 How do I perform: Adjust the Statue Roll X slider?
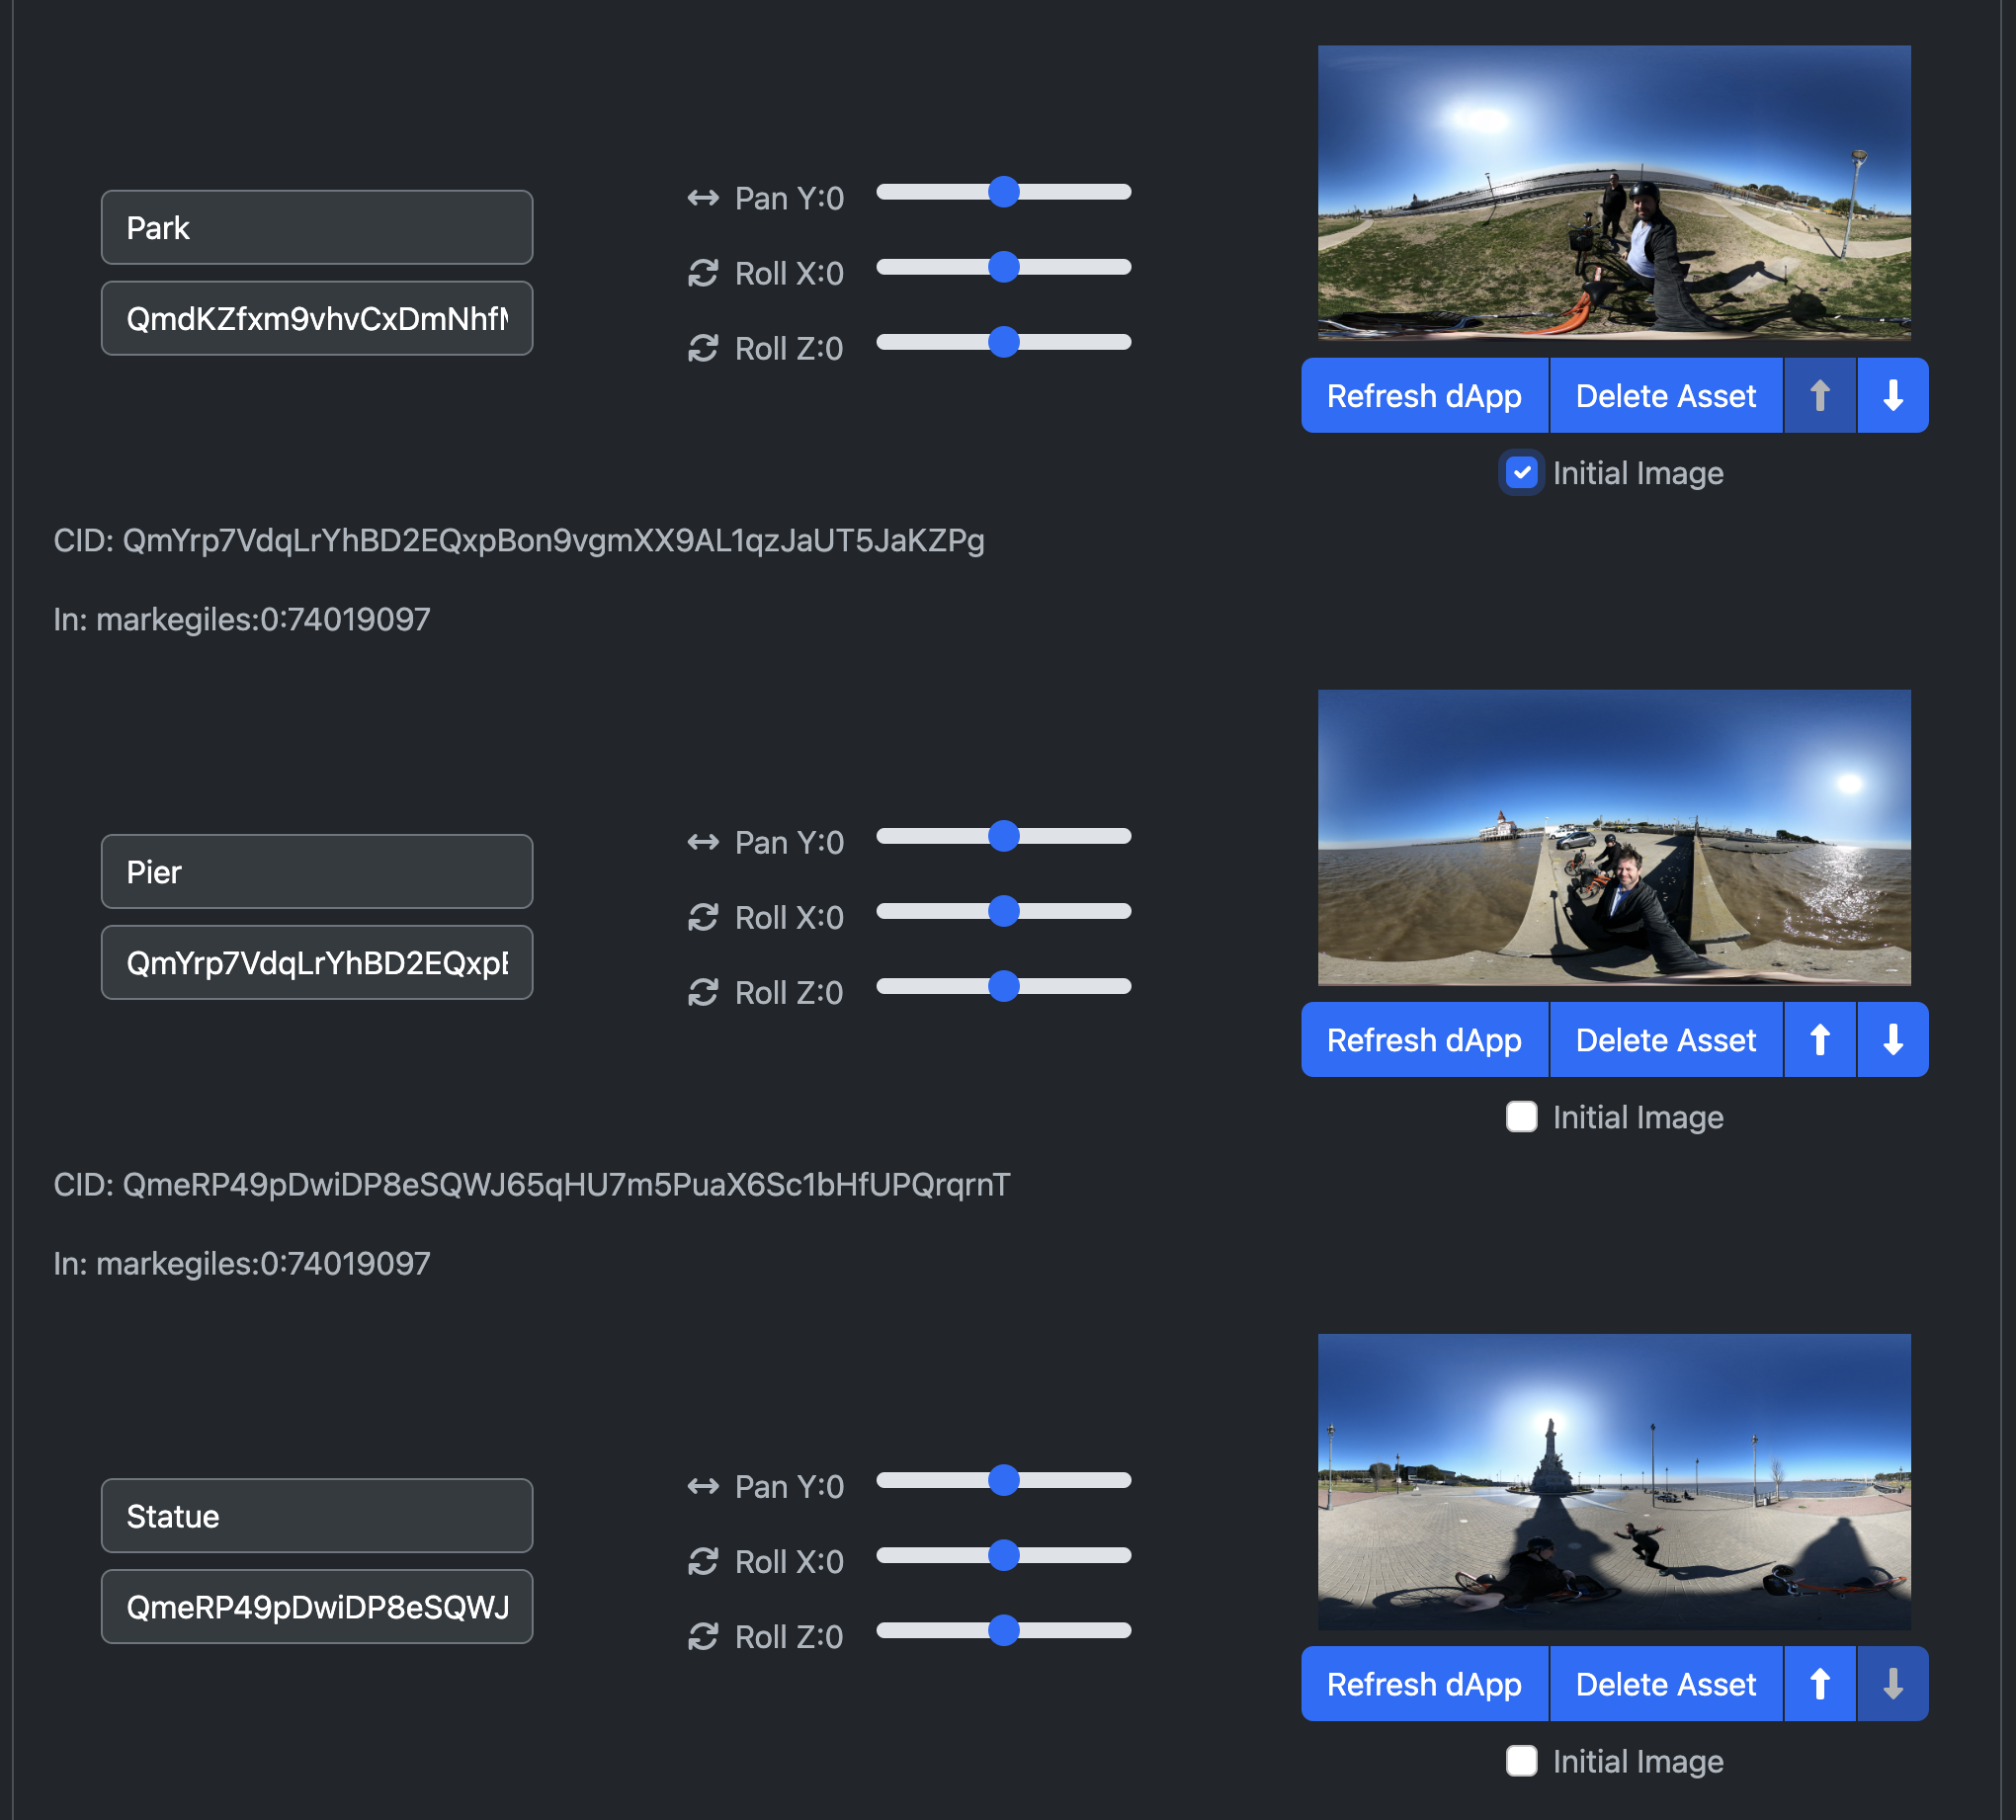tap(1003, 1555)
